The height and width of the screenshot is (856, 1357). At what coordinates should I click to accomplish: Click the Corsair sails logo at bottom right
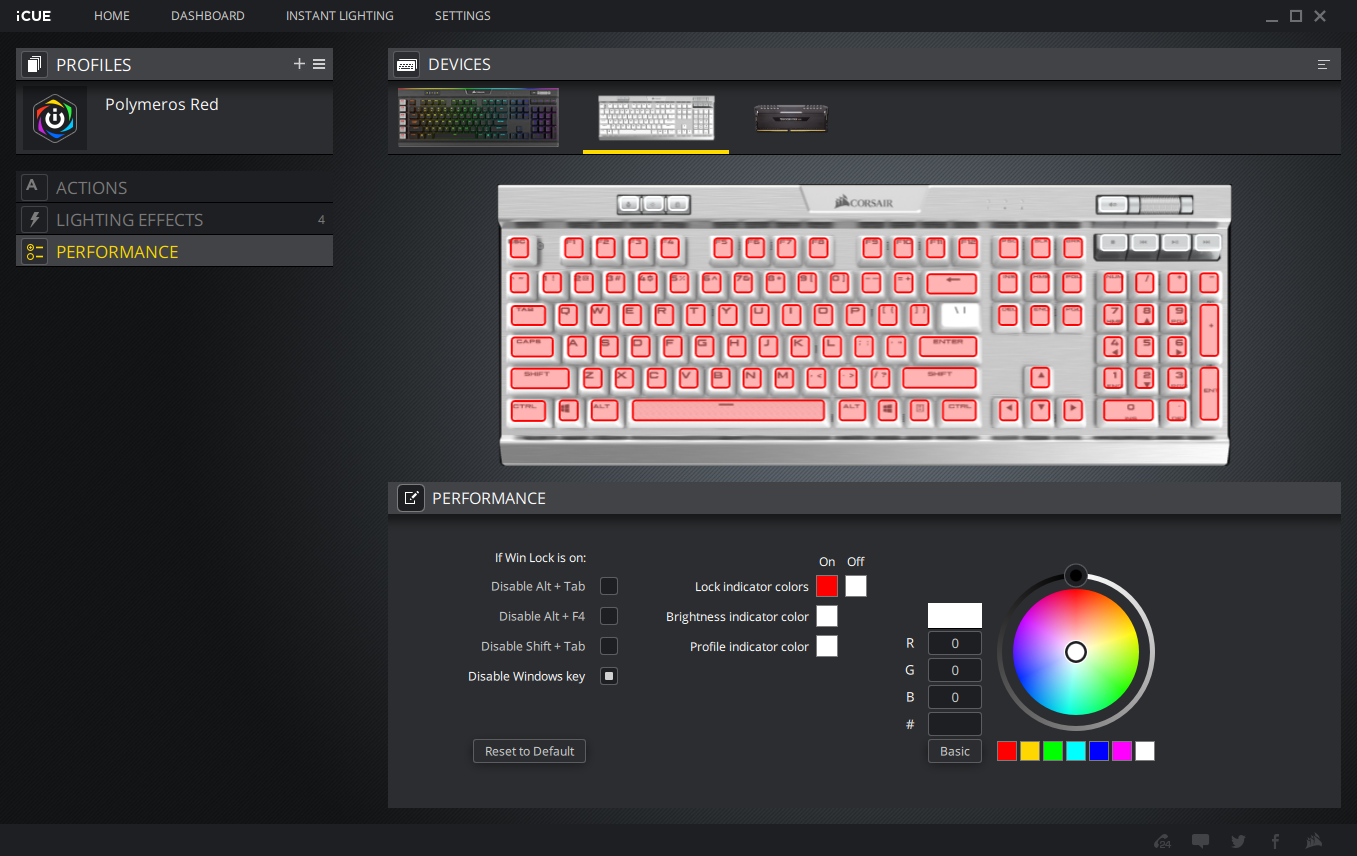click(1313, 841)
